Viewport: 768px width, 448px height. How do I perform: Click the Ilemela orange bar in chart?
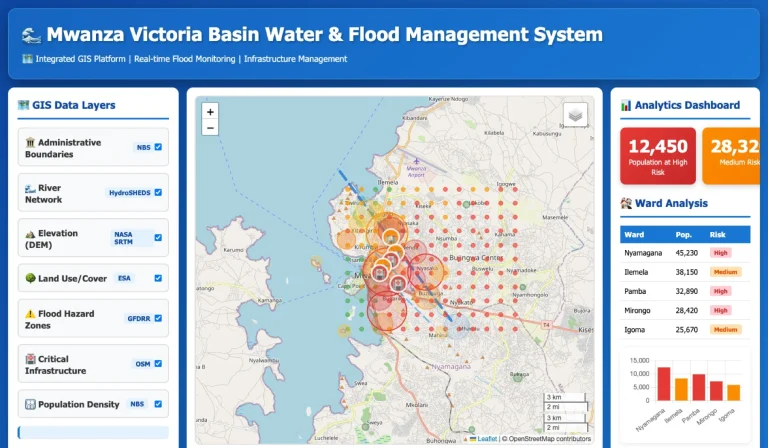coord(681,389)
